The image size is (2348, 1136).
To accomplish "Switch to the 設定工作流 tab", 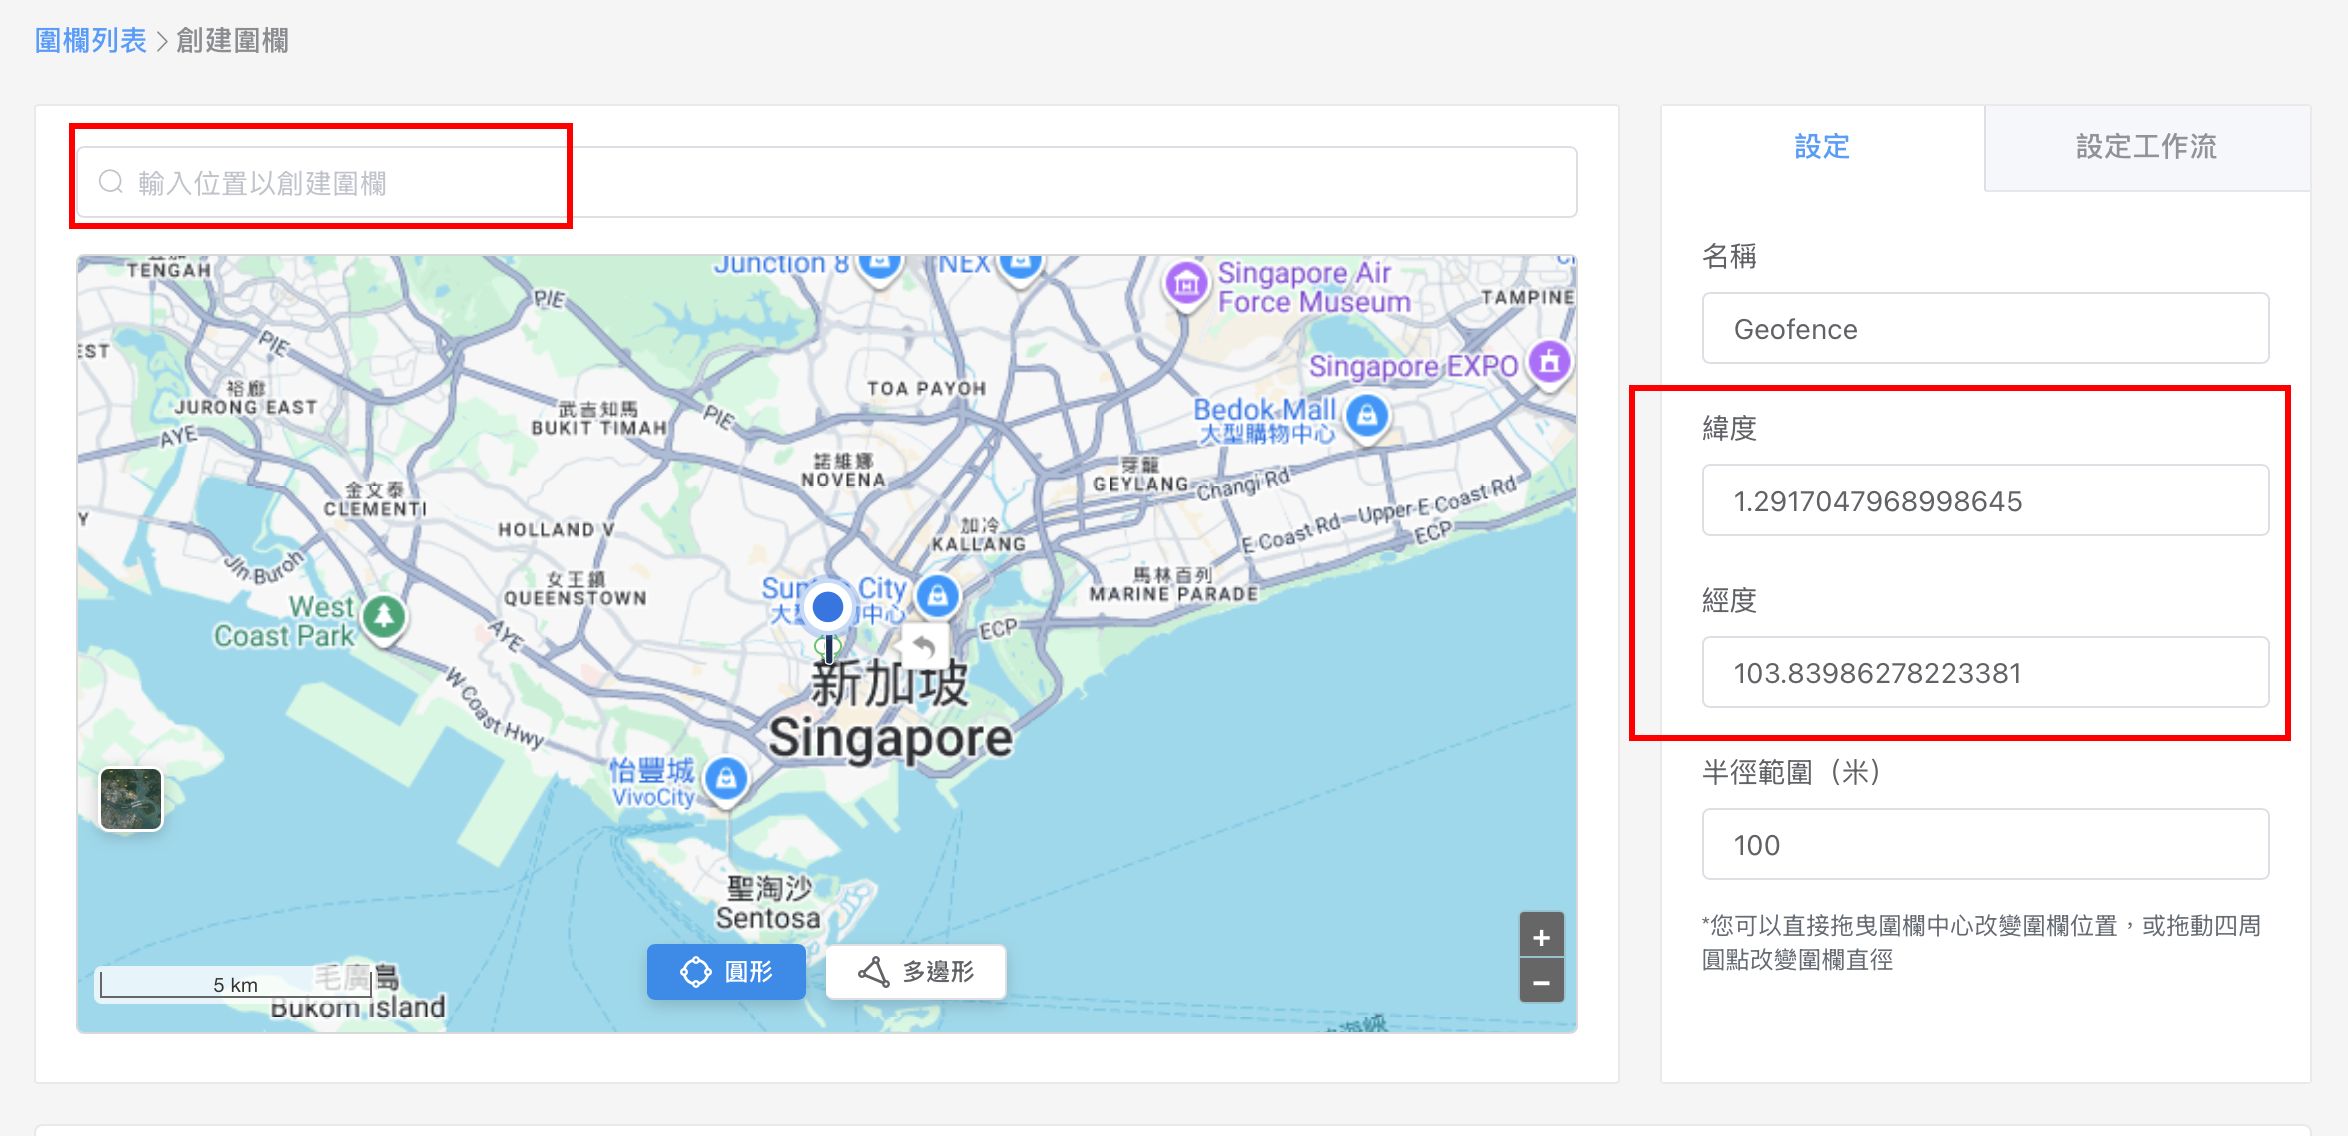I will point(2146,147).
